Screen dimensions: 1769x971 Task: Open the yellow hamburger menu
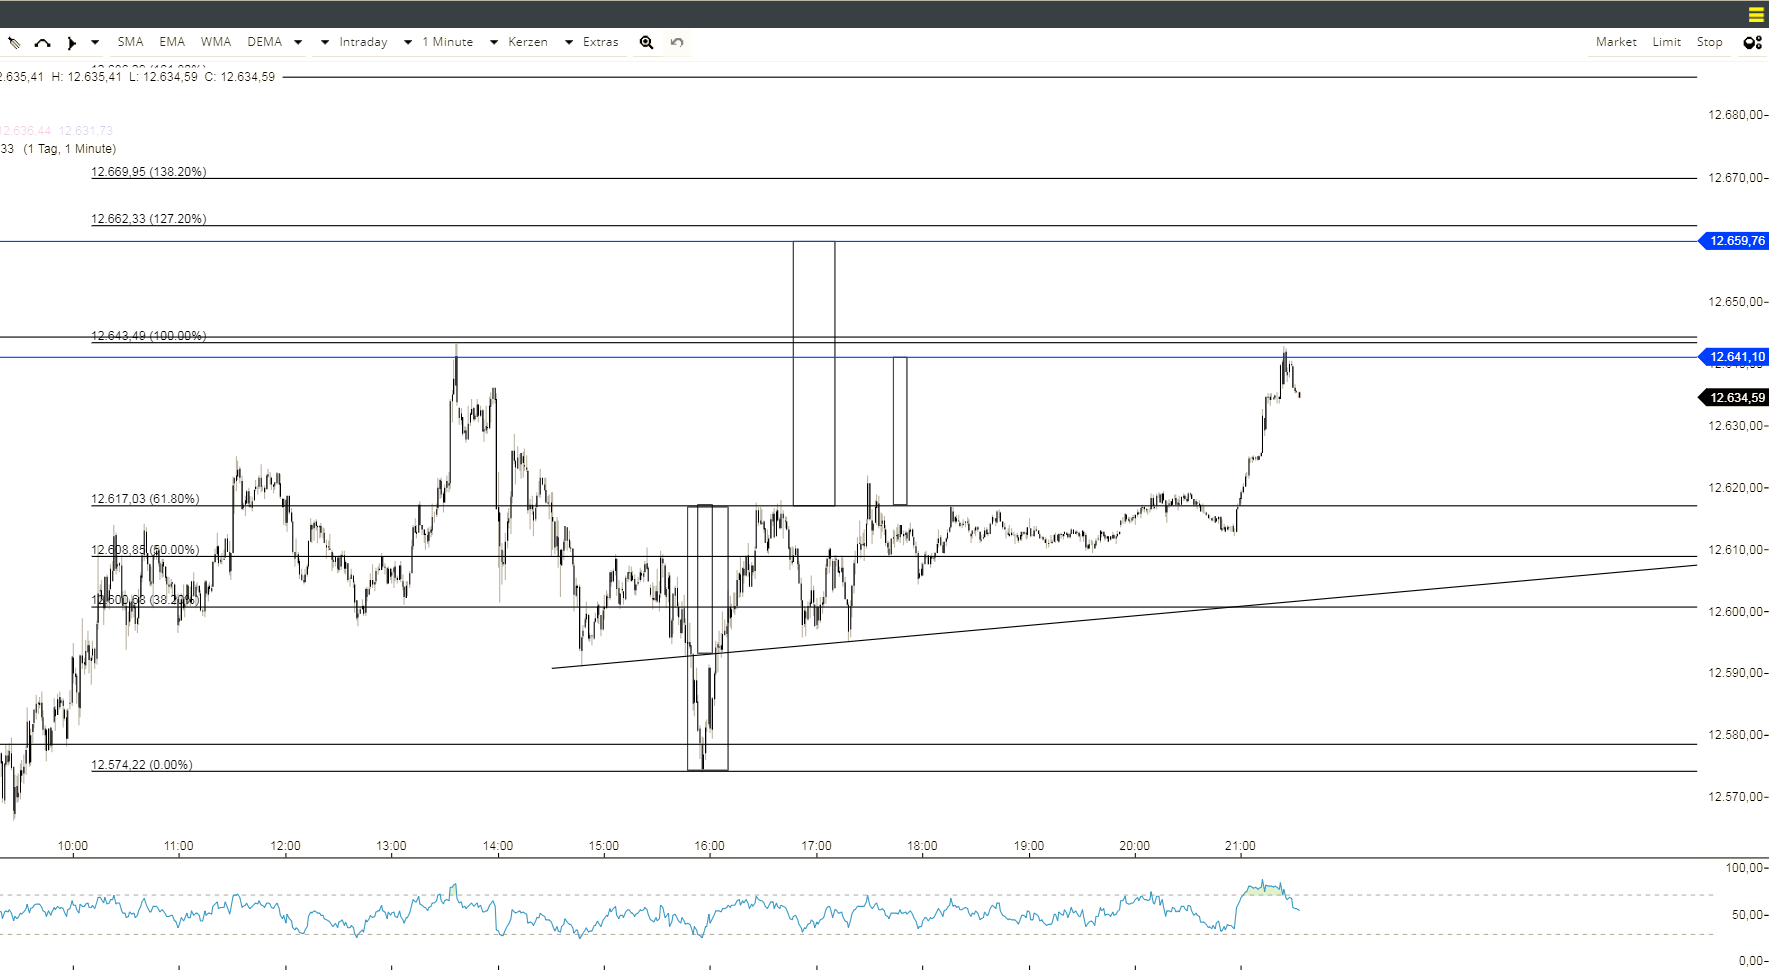pos(1755,14)
